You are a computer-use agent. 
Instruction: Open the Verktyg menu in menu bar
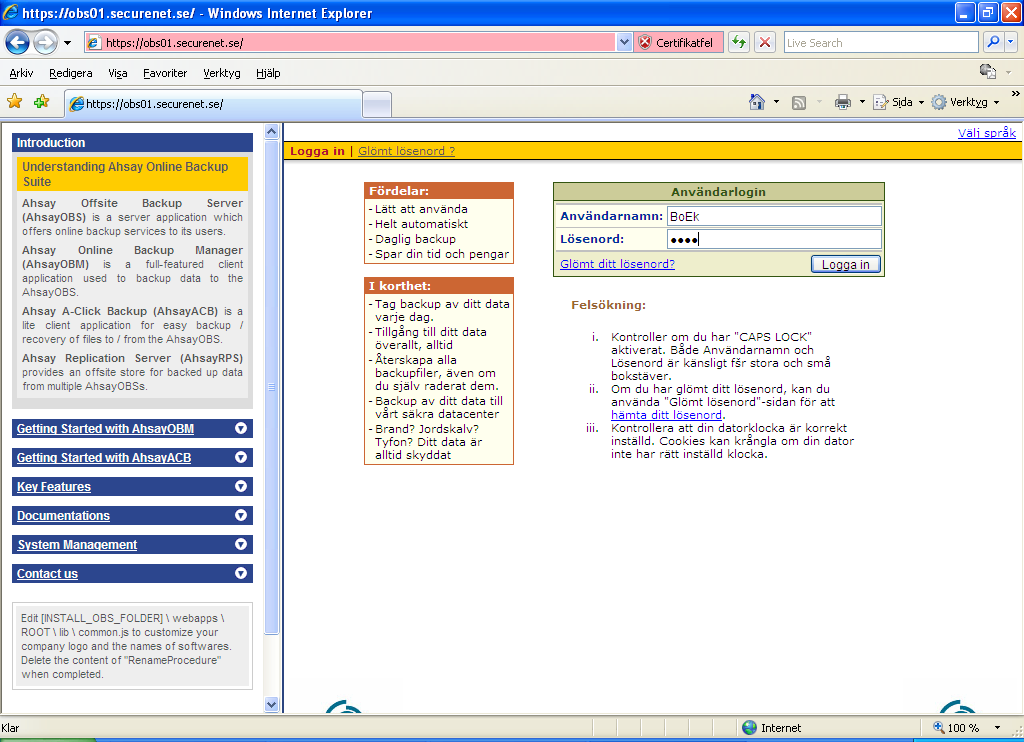point(221,73)
